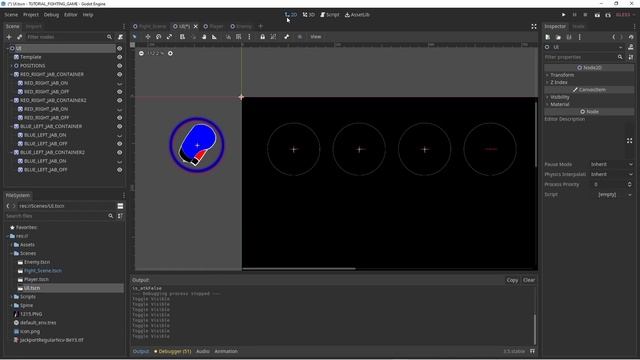
Task: Activate the Rotate Mode tool
Action: pyautogui.click(x=158, y=37)
